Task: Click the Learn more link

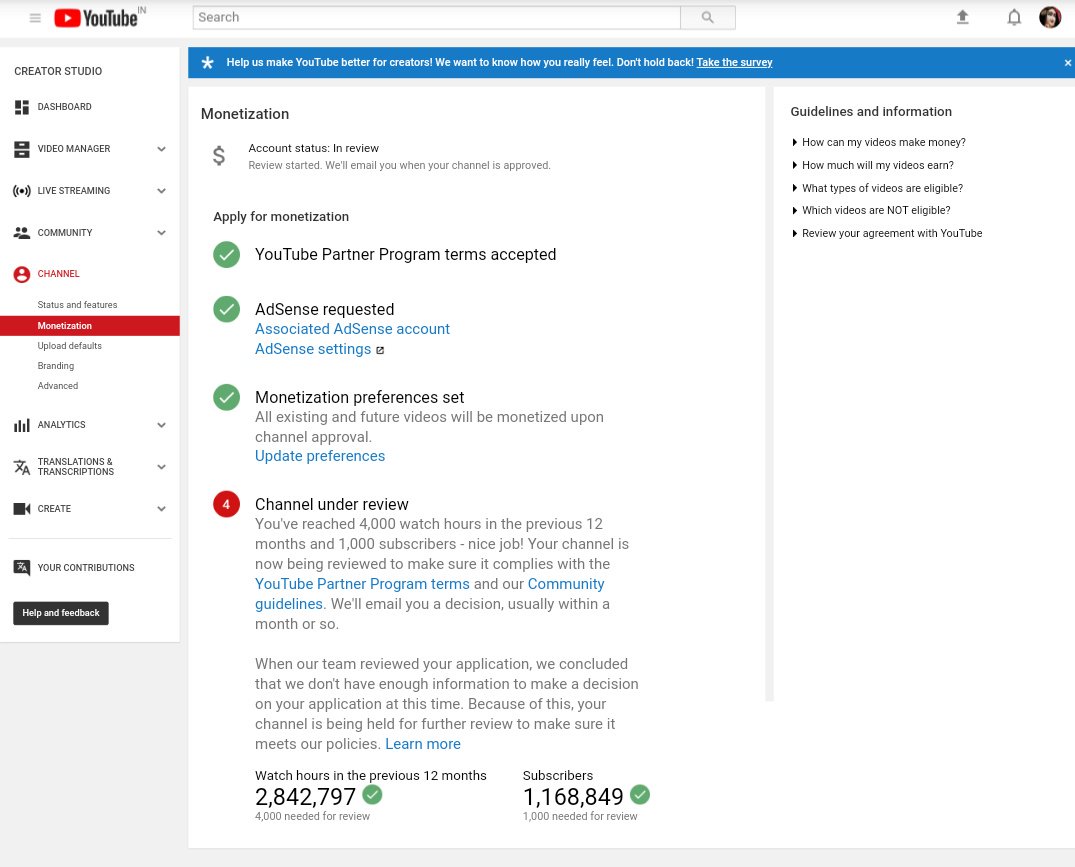Action: coord(423,744)
